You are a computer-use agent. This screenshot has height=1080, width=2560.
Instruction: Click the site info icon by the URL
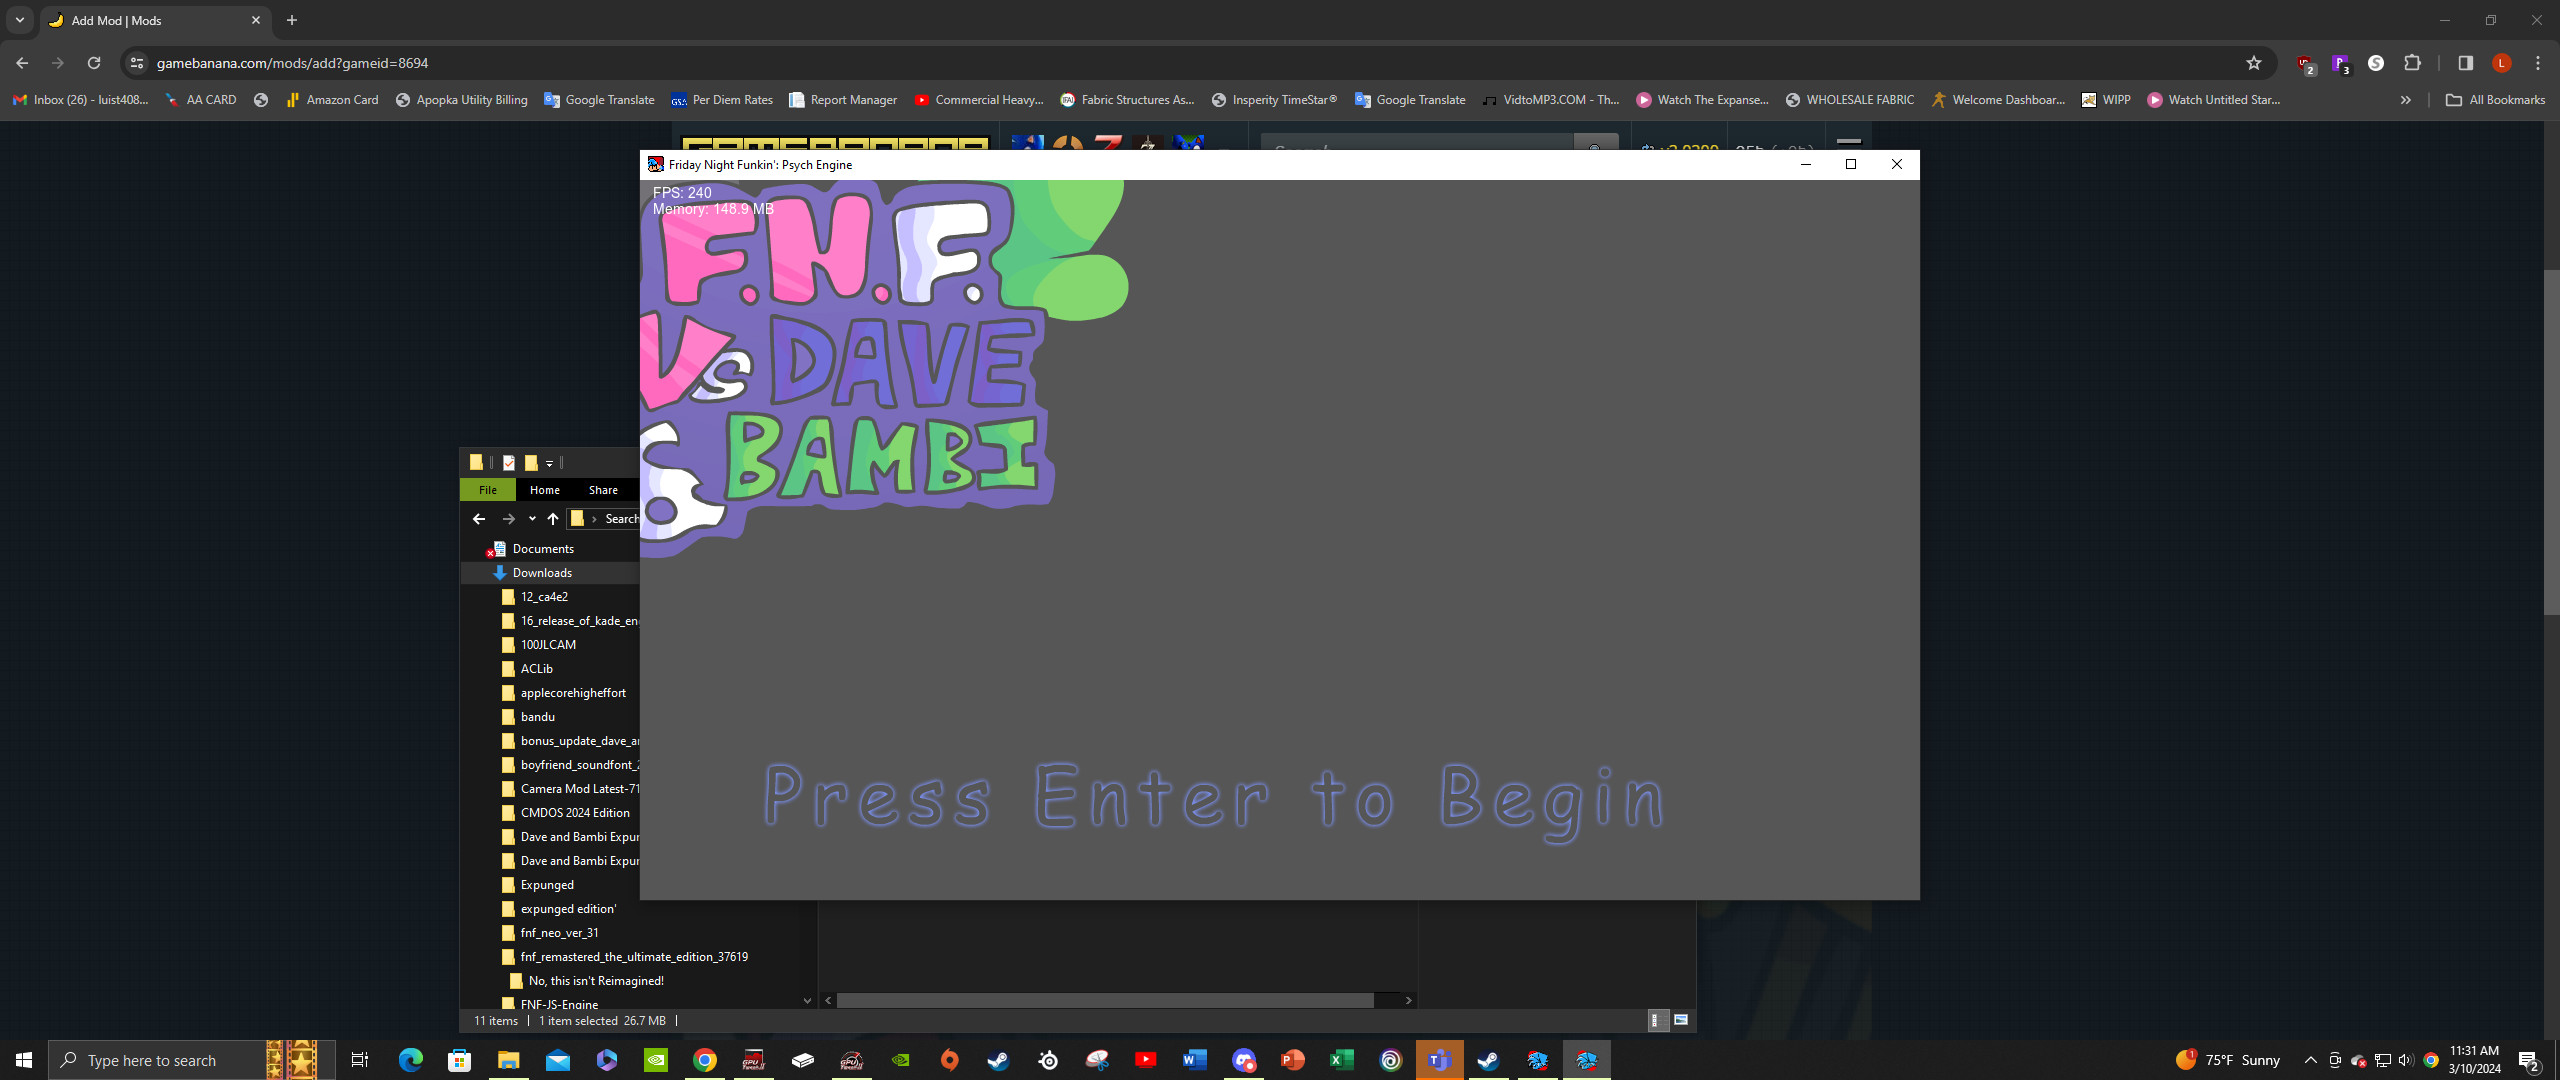tap(137, 63)
